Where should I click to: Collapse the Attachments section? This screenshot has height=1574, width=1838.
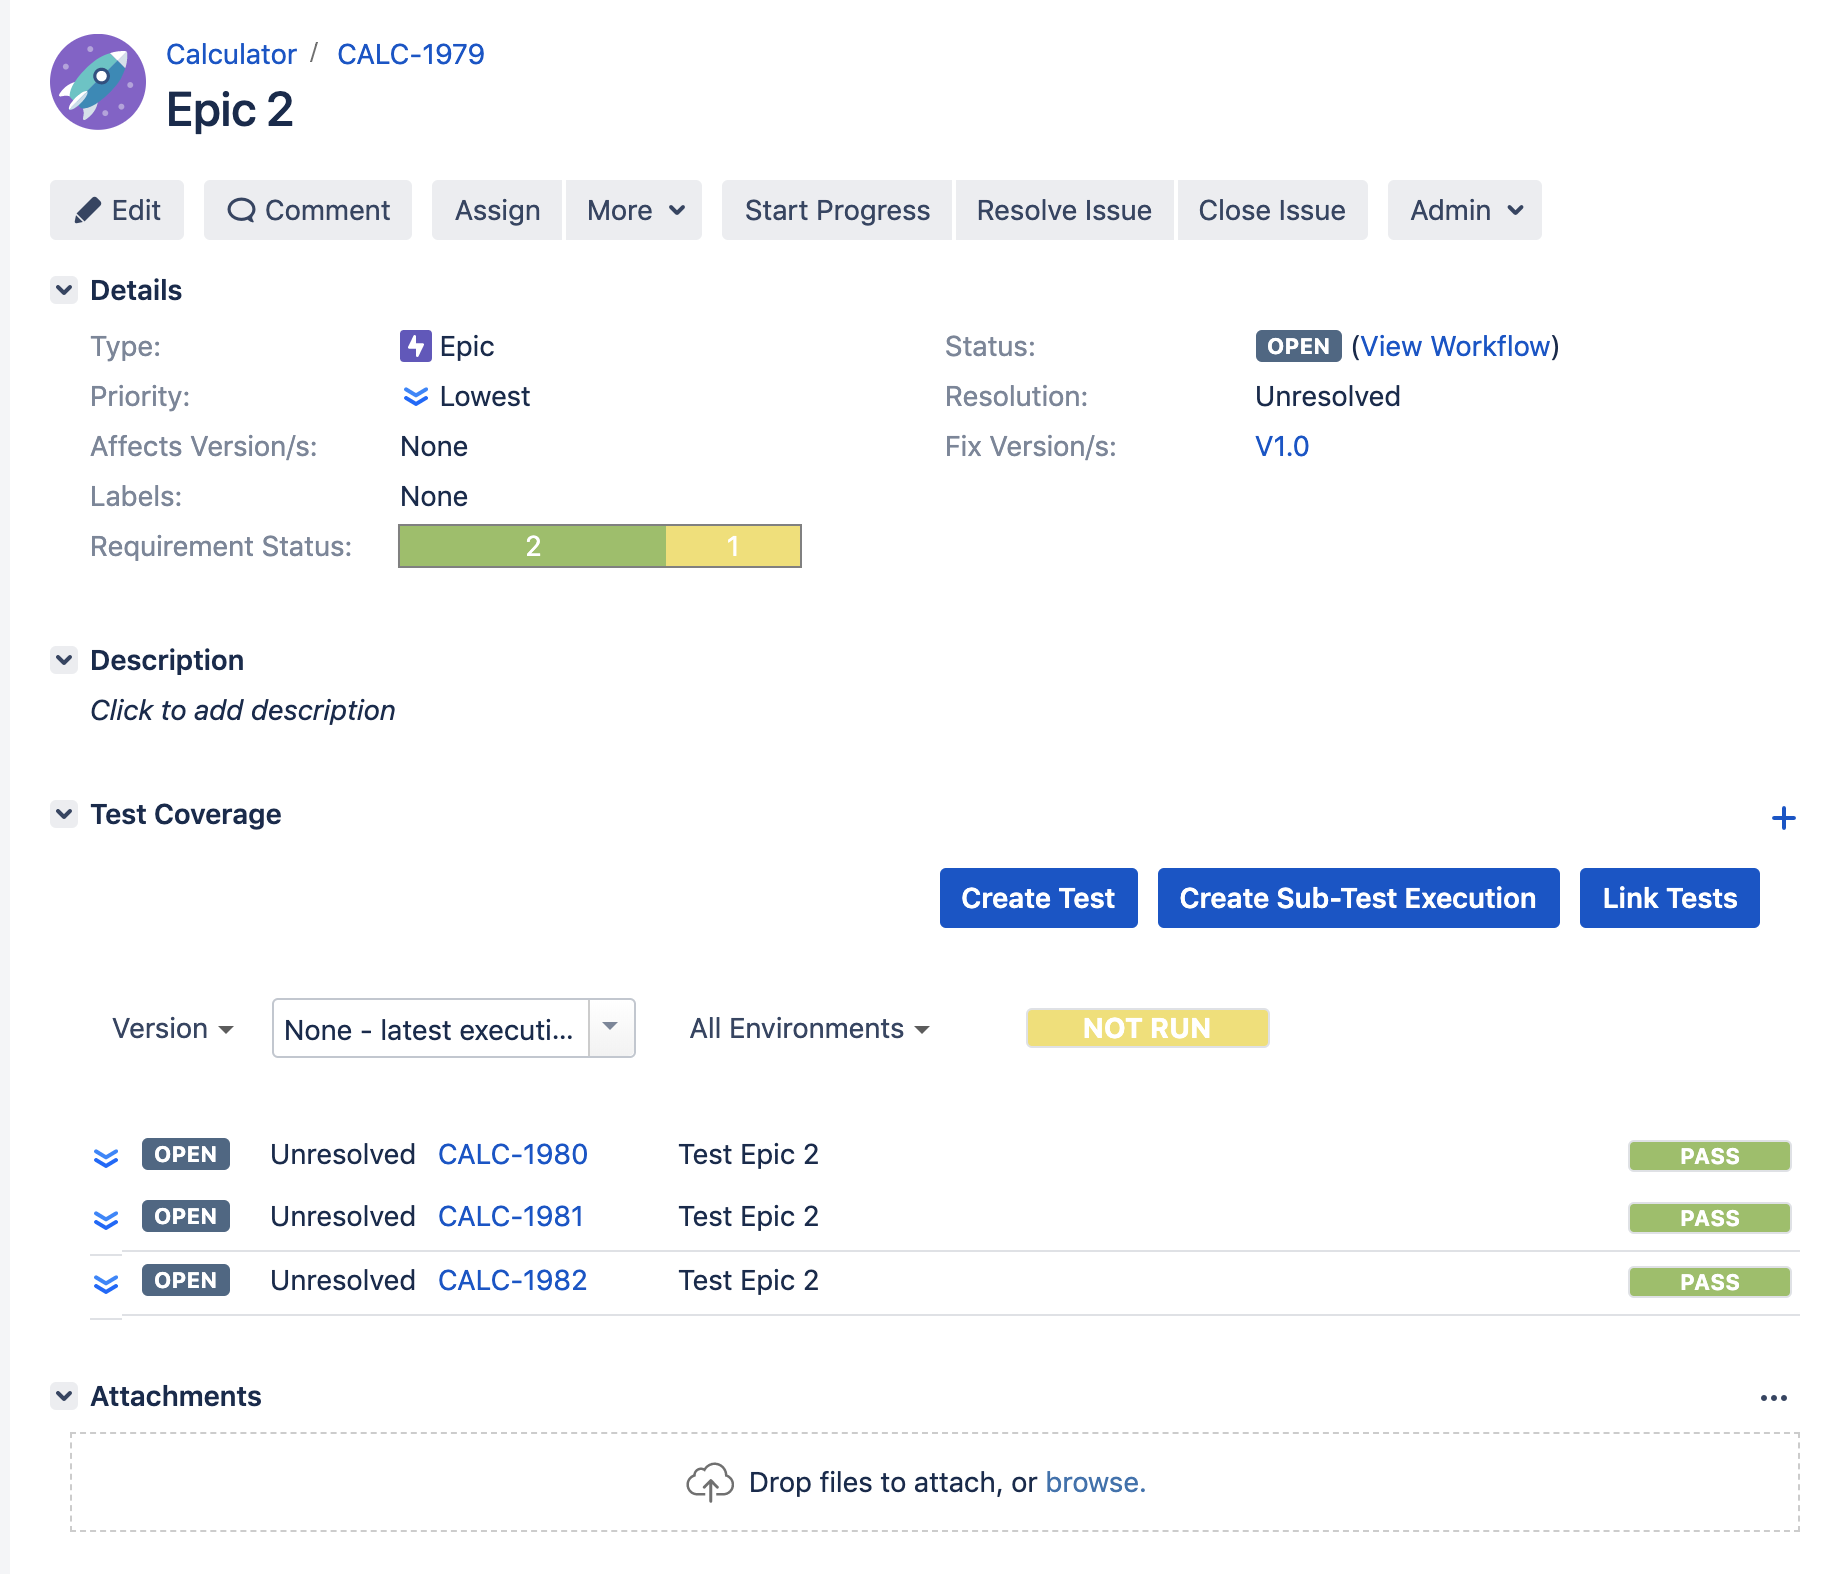point(63,1396)
